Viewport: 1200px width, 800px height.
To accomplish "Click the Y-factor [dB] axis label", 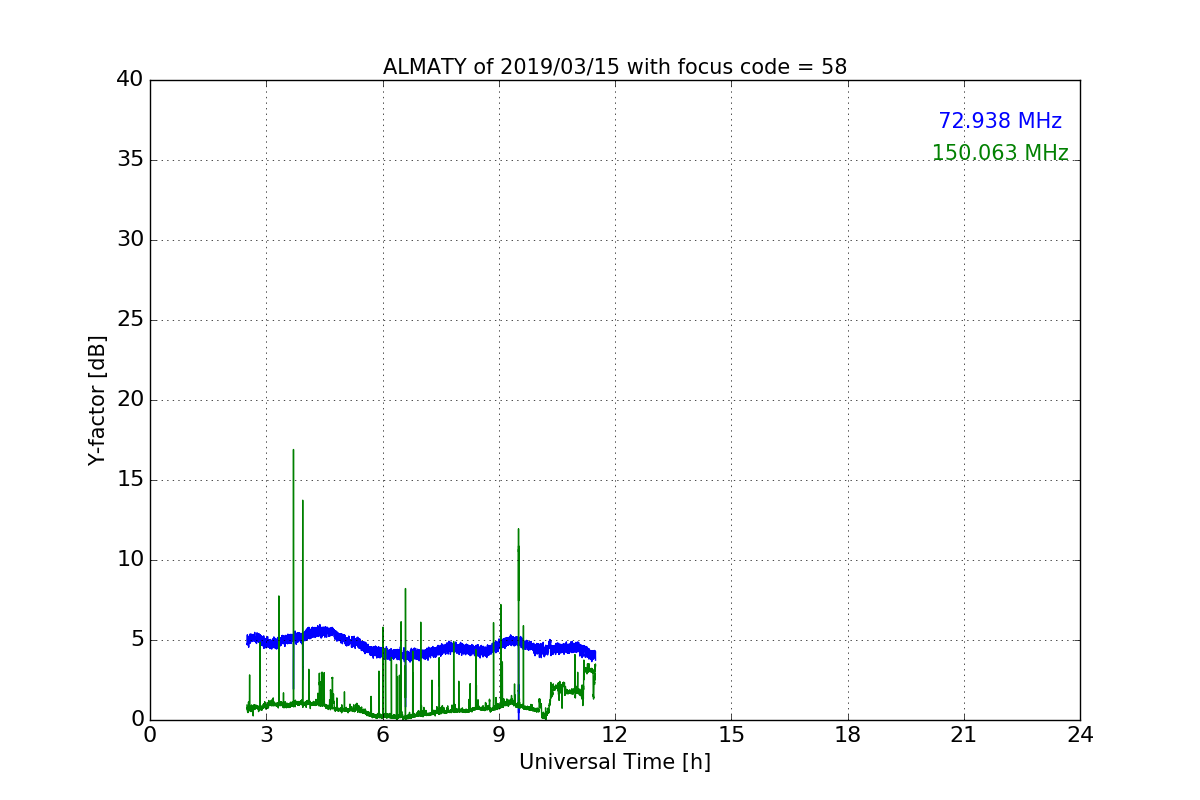I will (x=97, y=400).
